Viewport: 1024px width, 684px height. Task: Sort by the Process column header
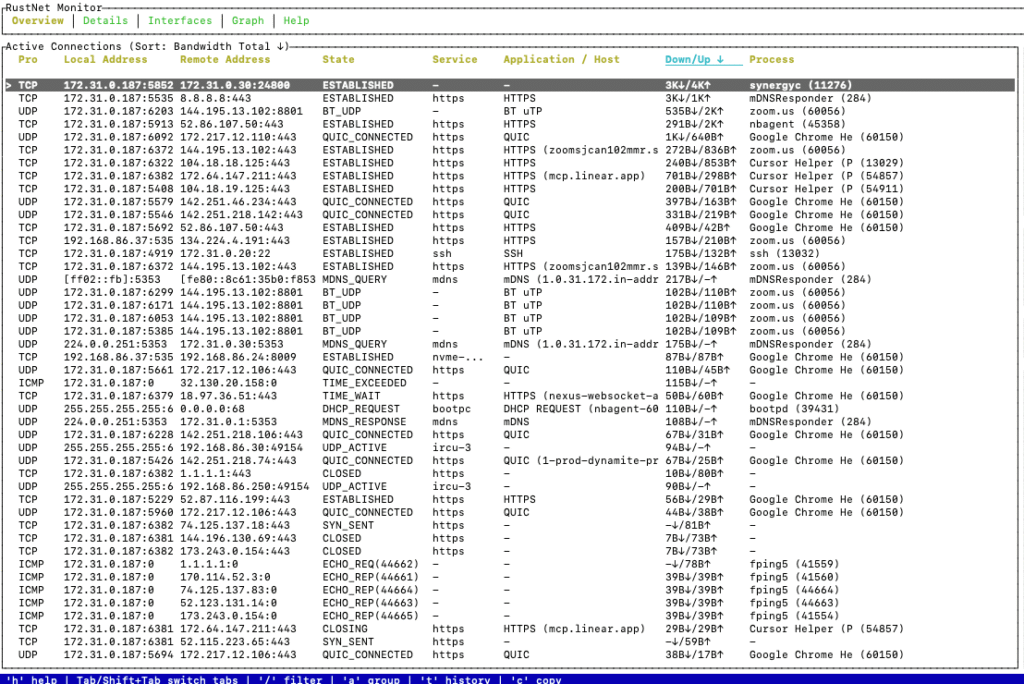coord(771,59)
